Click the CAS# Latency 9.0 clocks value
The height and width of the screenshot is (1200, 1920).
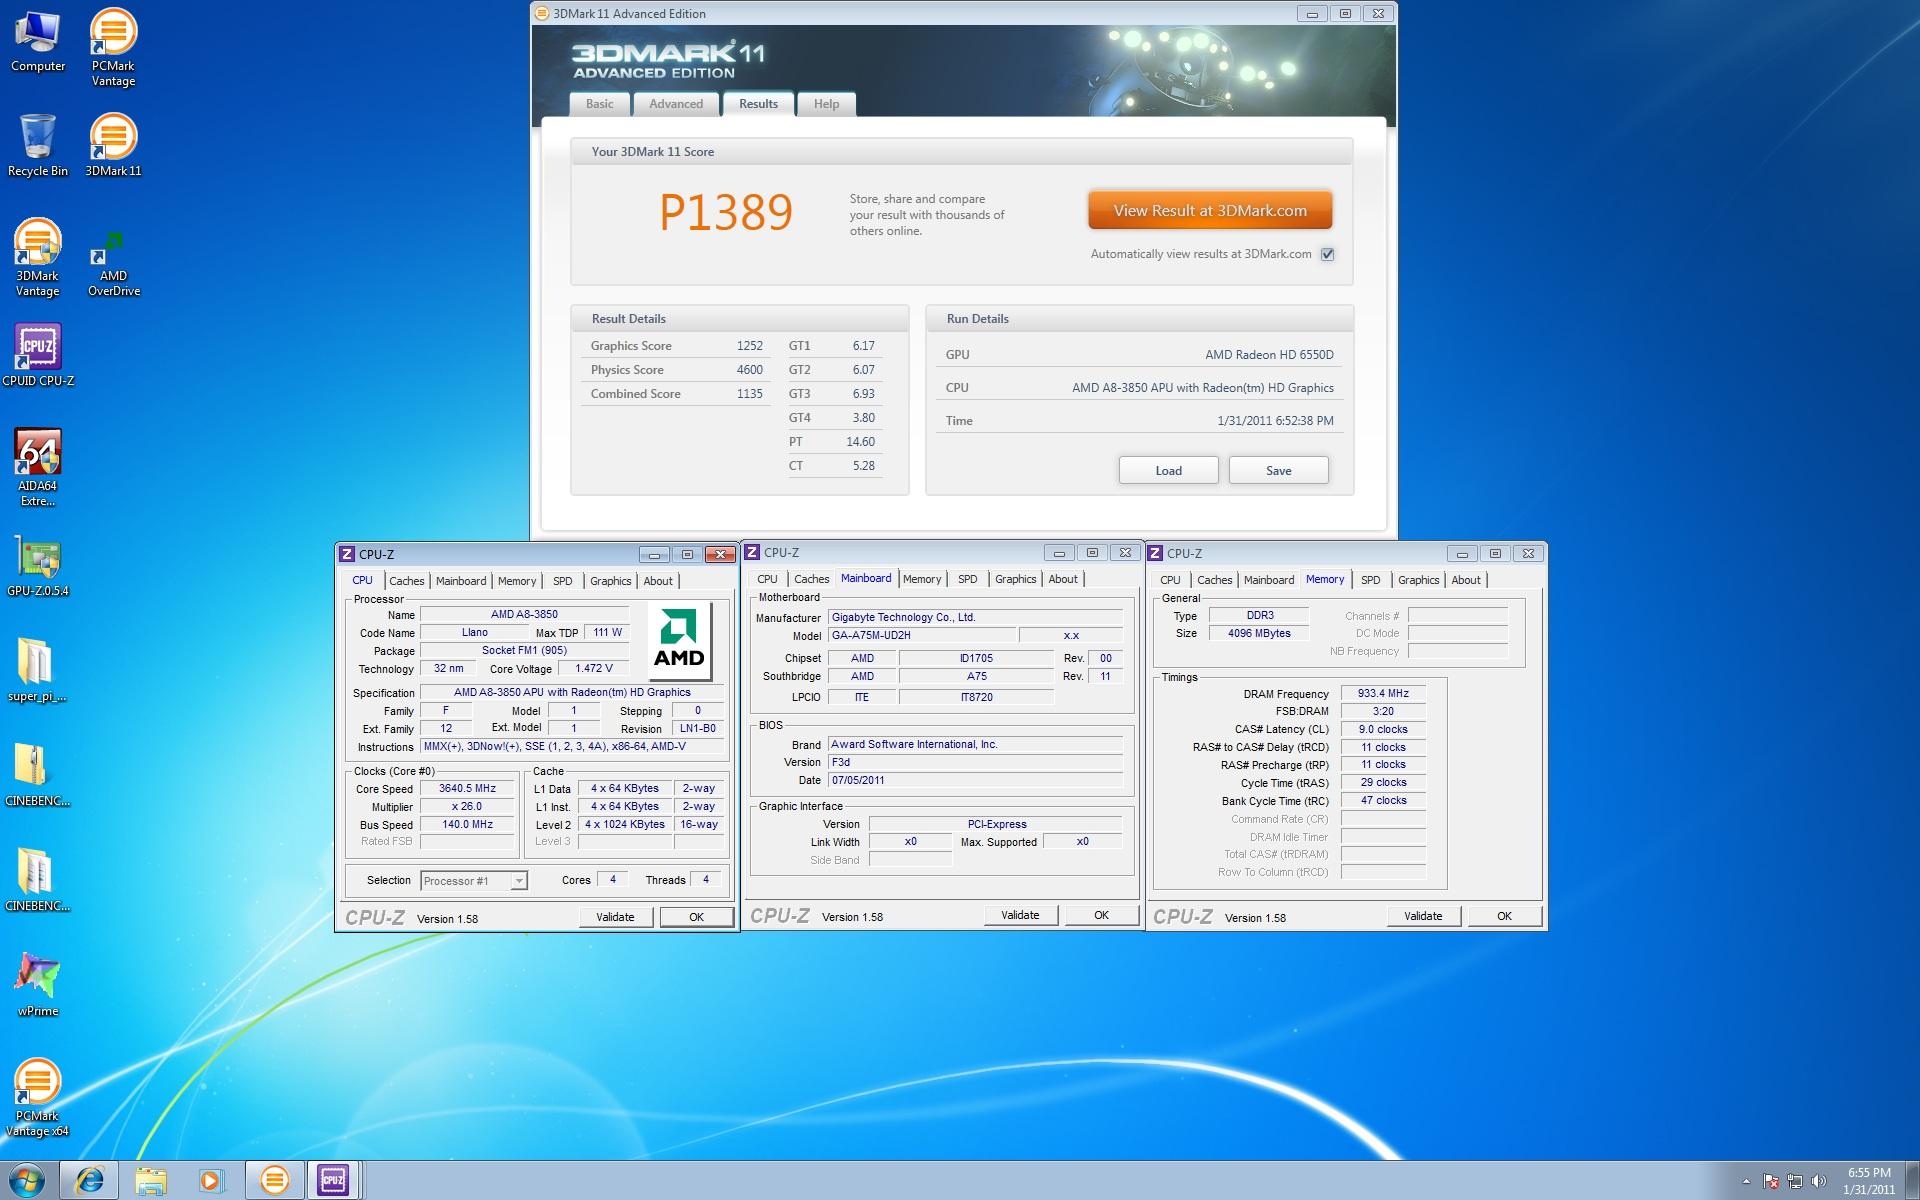1383,729
